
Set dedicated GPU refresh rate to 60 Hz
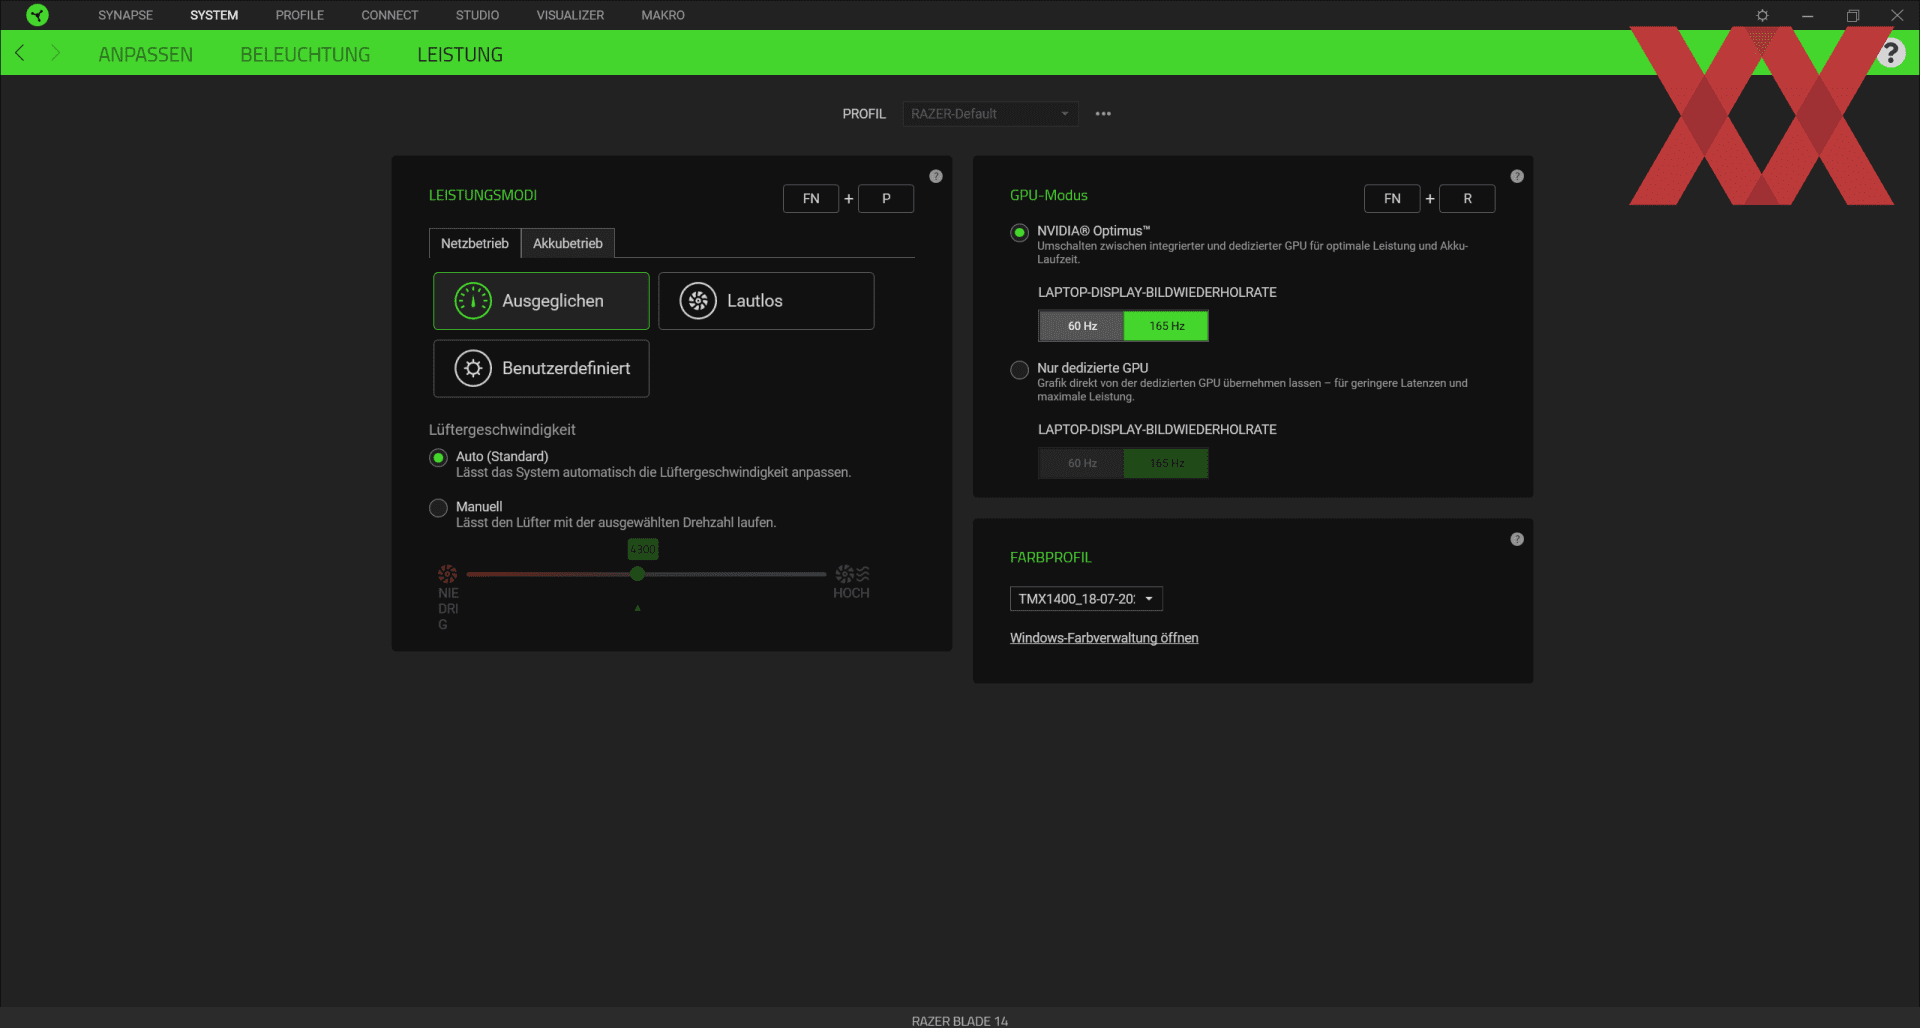pyautogui.click(x=1082, y=463)
